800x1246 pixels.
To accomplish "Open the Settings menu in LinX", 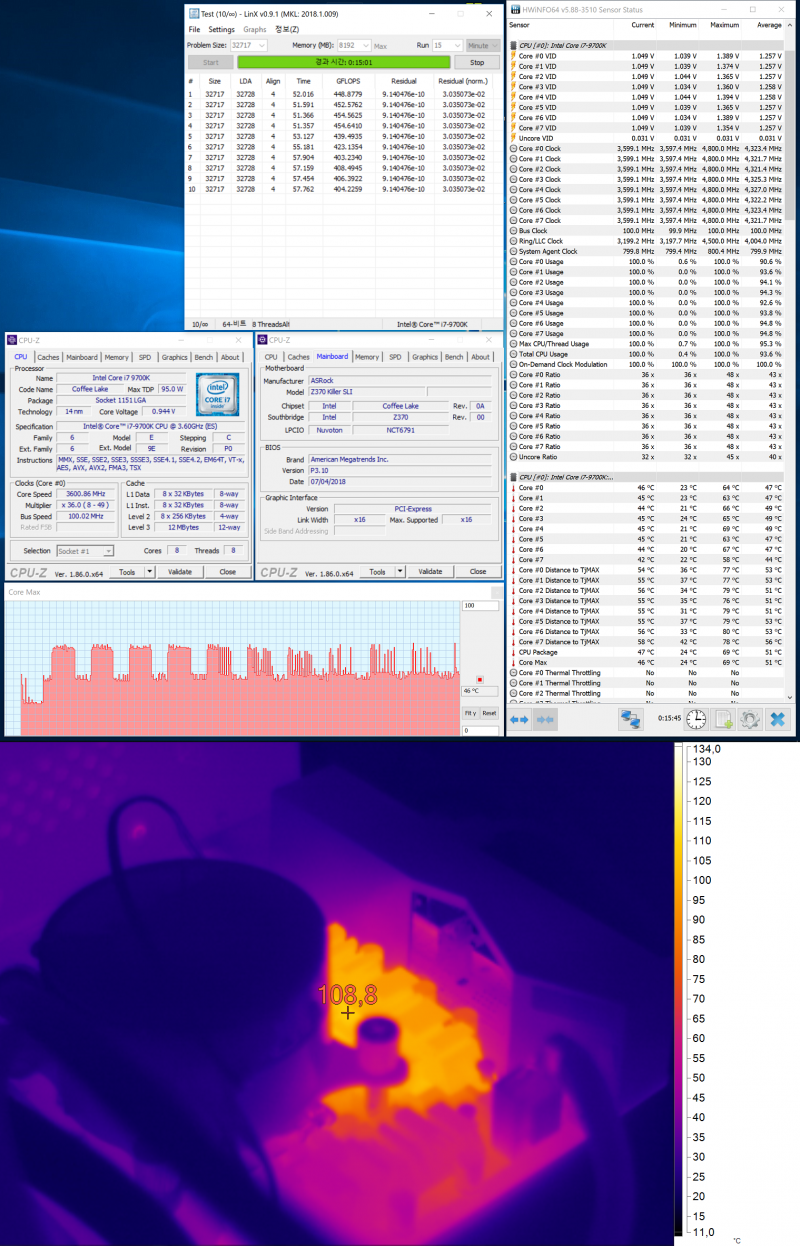I will 221,30.
